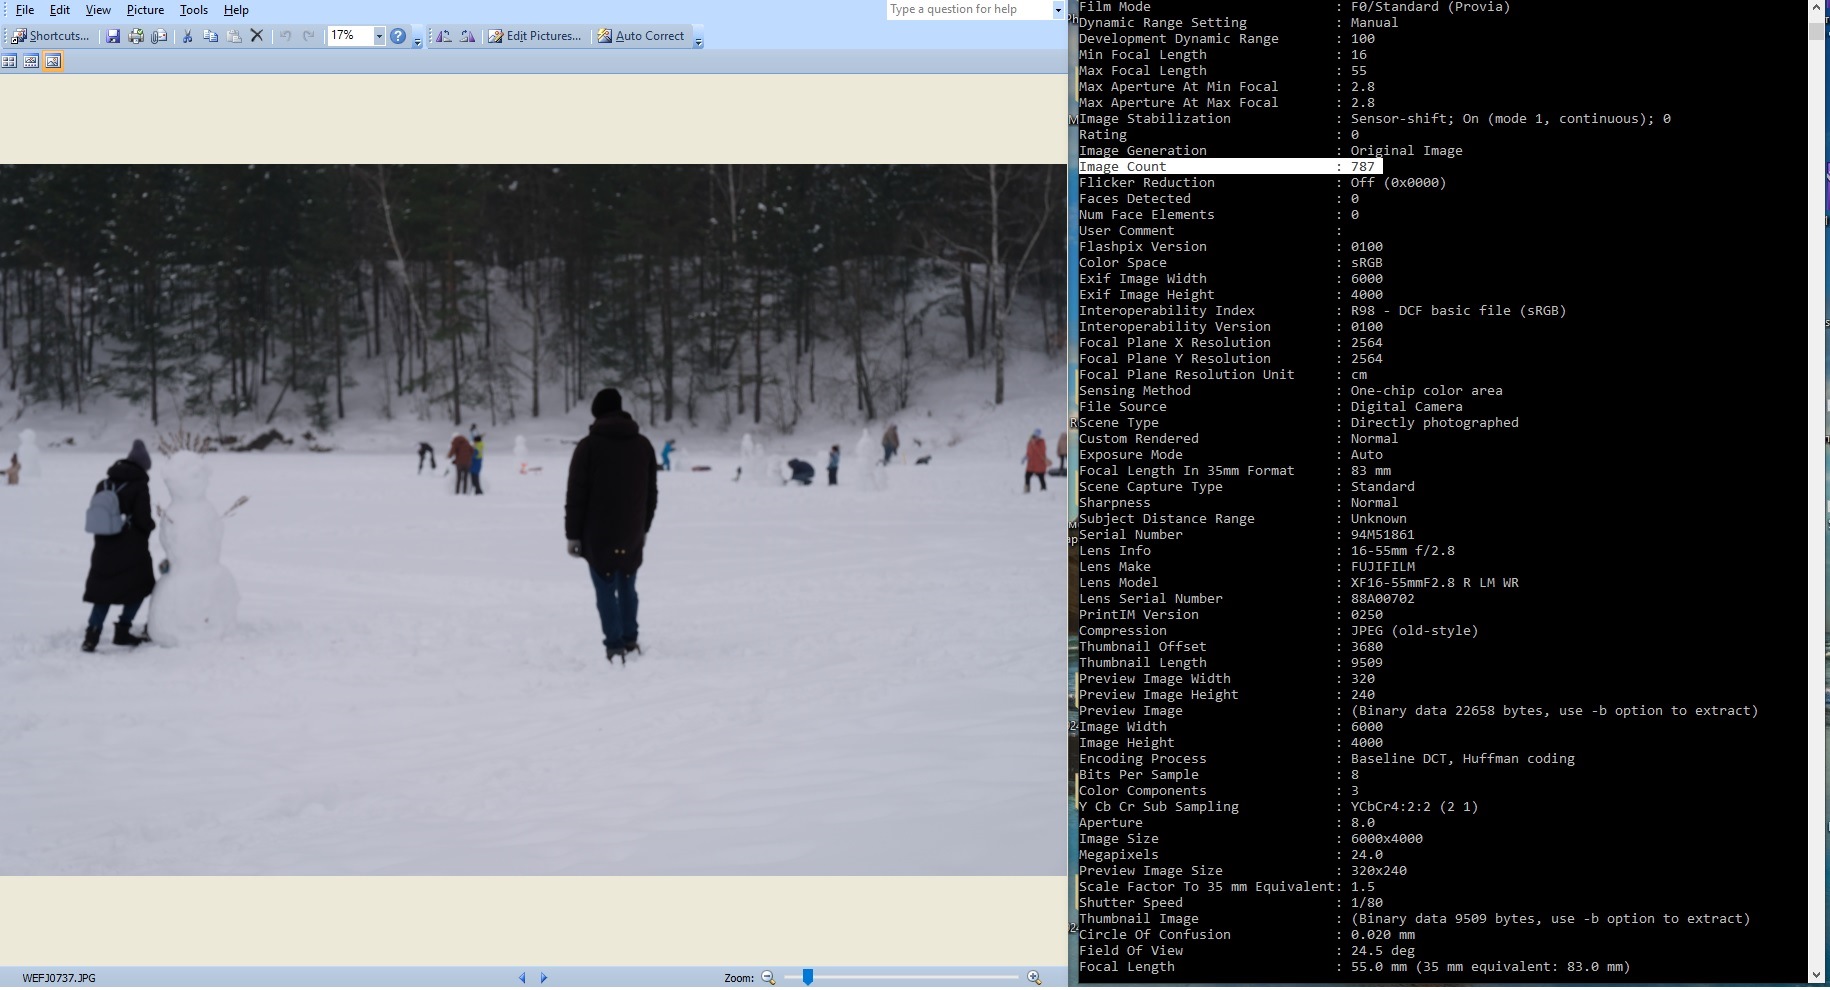Viewport: 1830px width, 990px height.
Task: Print the picture using the printer icon
Action: [x=136, y=36]
